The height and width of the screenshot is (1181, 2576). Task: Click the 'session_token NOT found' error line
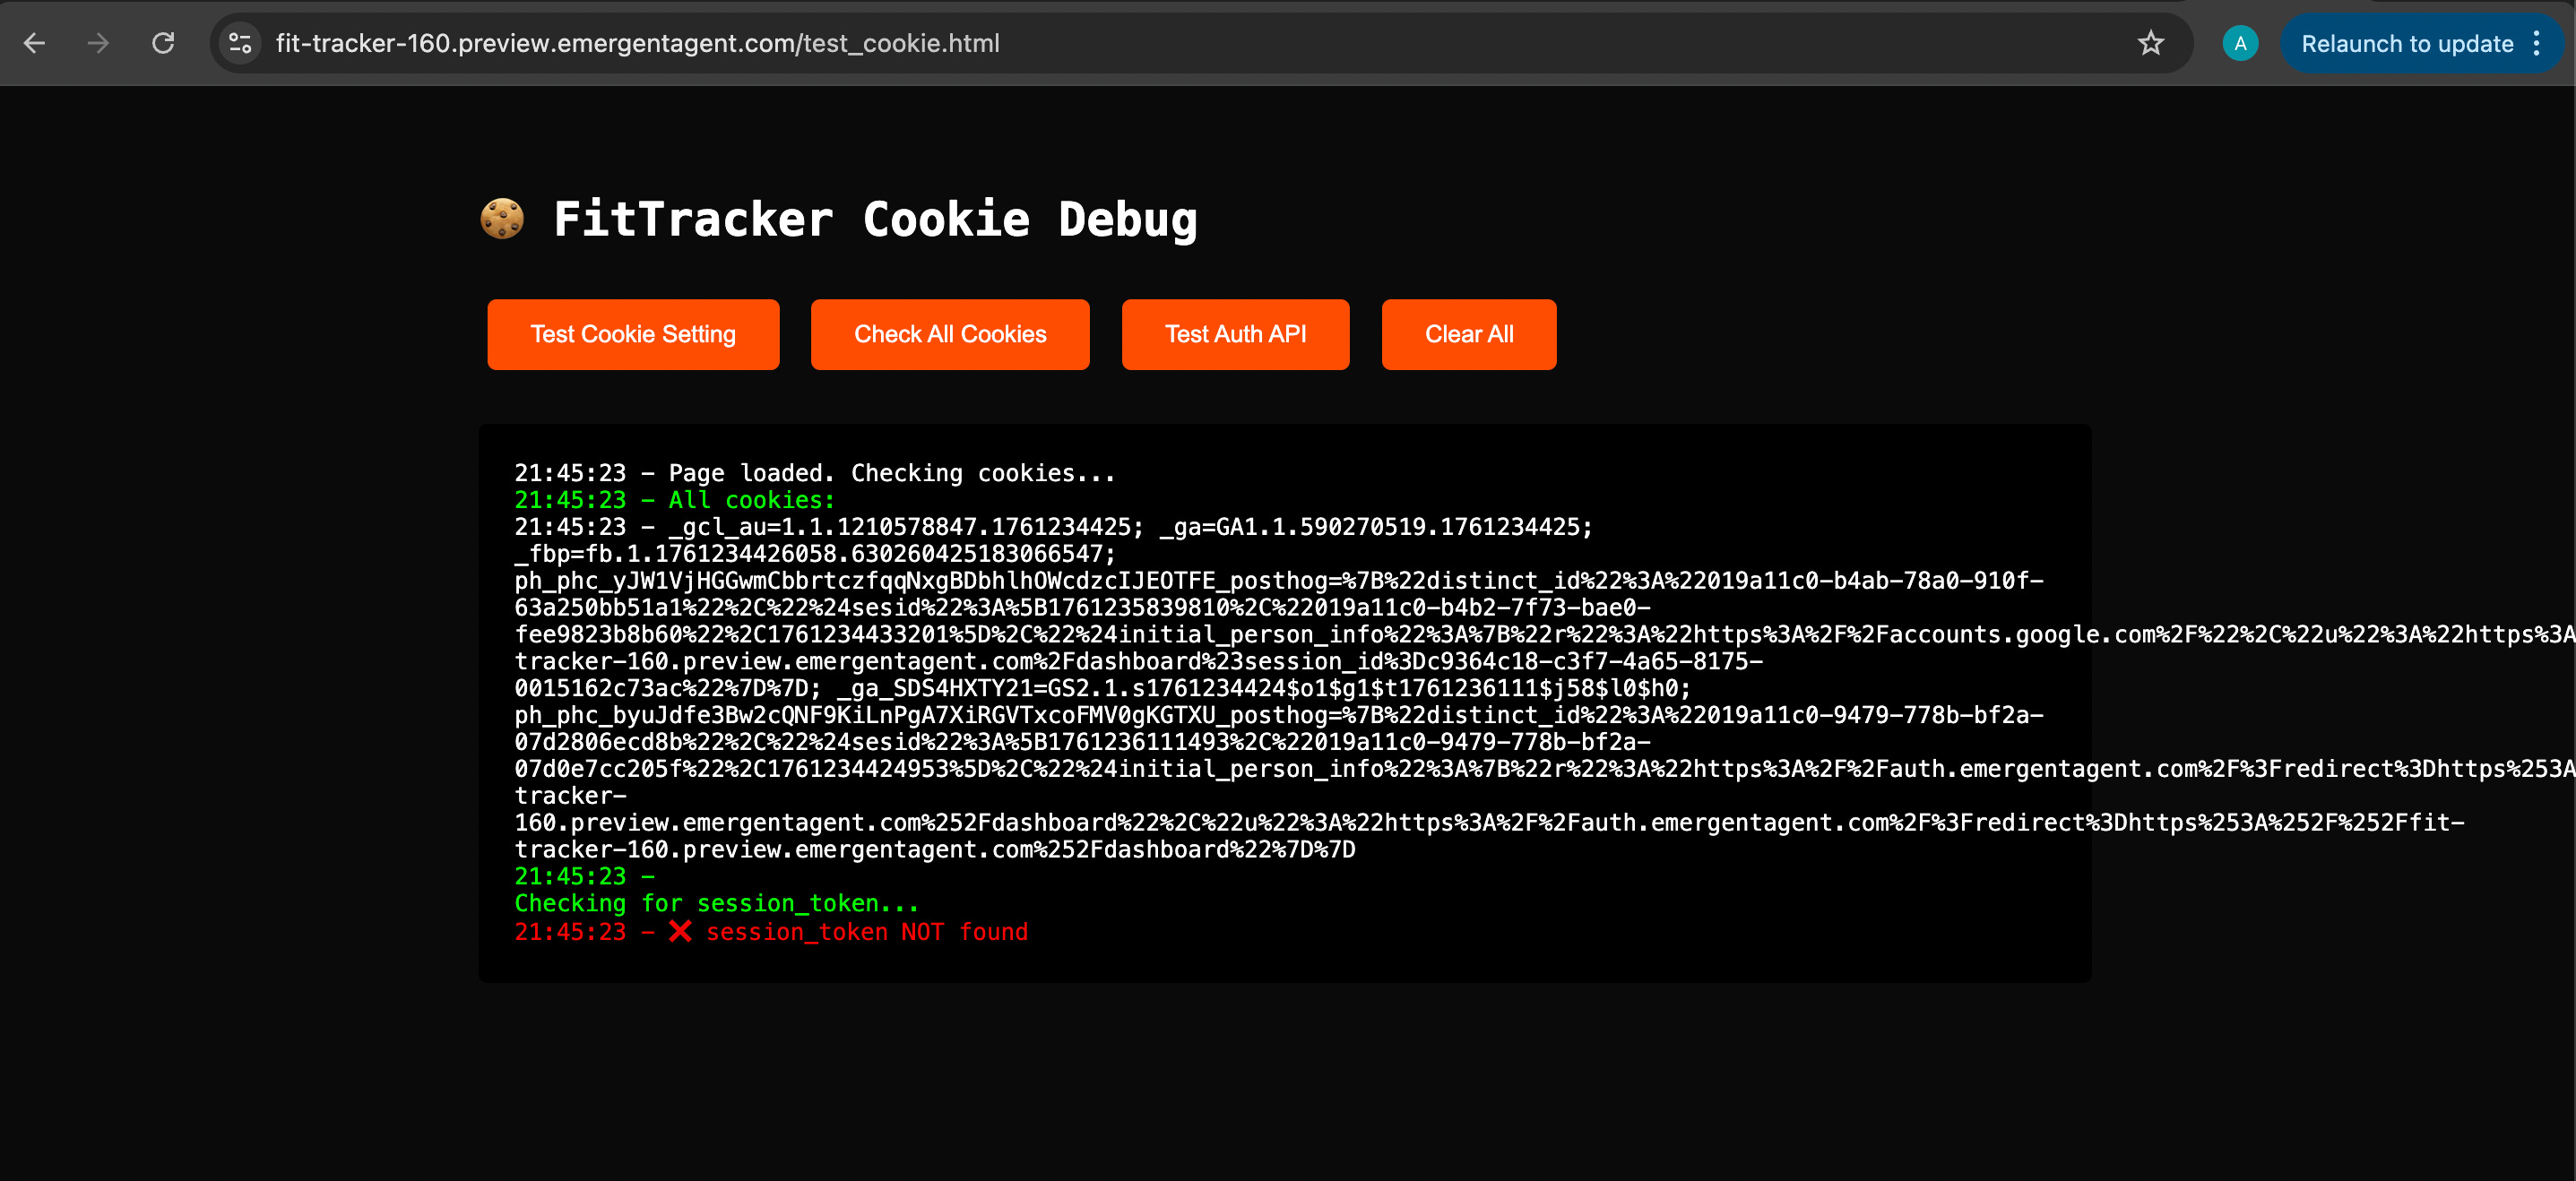coord(866,932)
